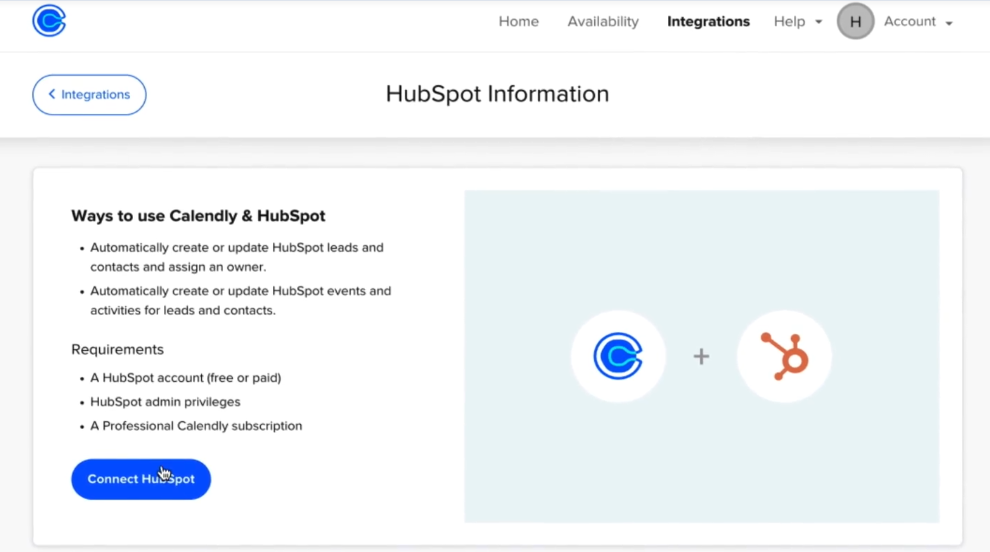Click the bullet about creating HubSpot leads
The image size is (990, 552).
(237, 257)
